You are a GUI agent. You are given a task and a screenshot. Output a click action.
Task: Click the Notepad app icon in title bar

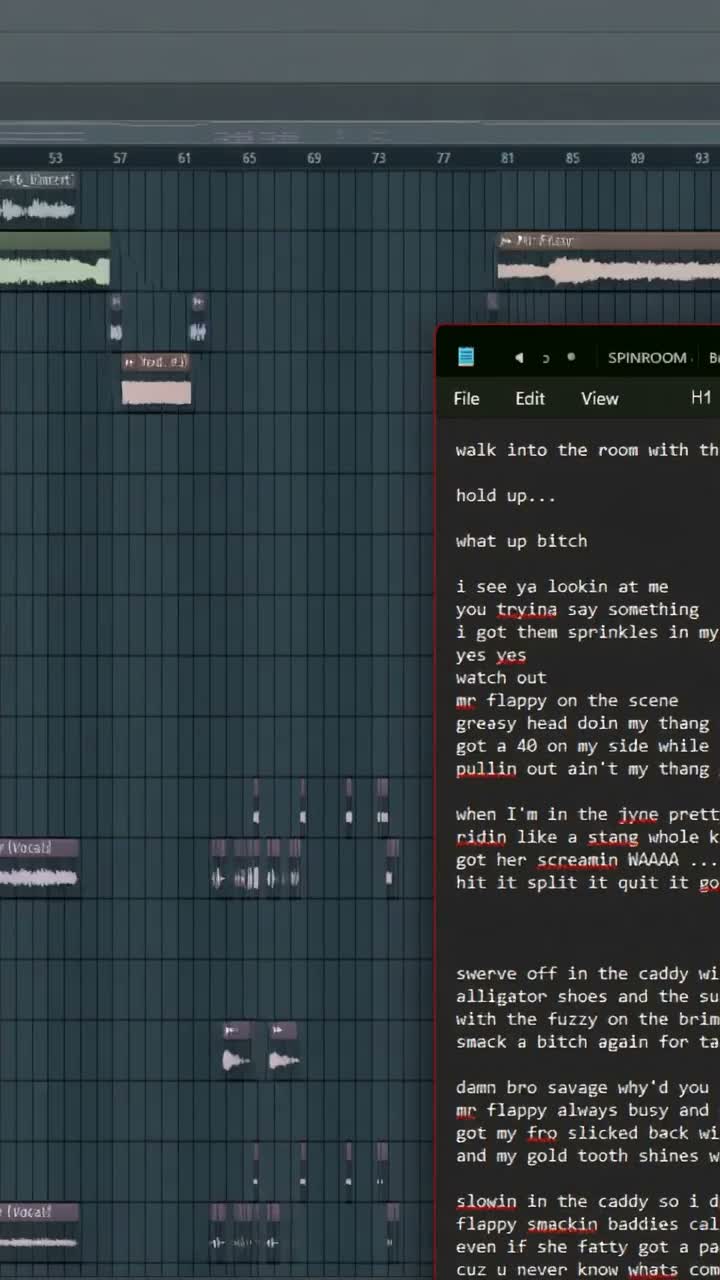pos(466,357)
